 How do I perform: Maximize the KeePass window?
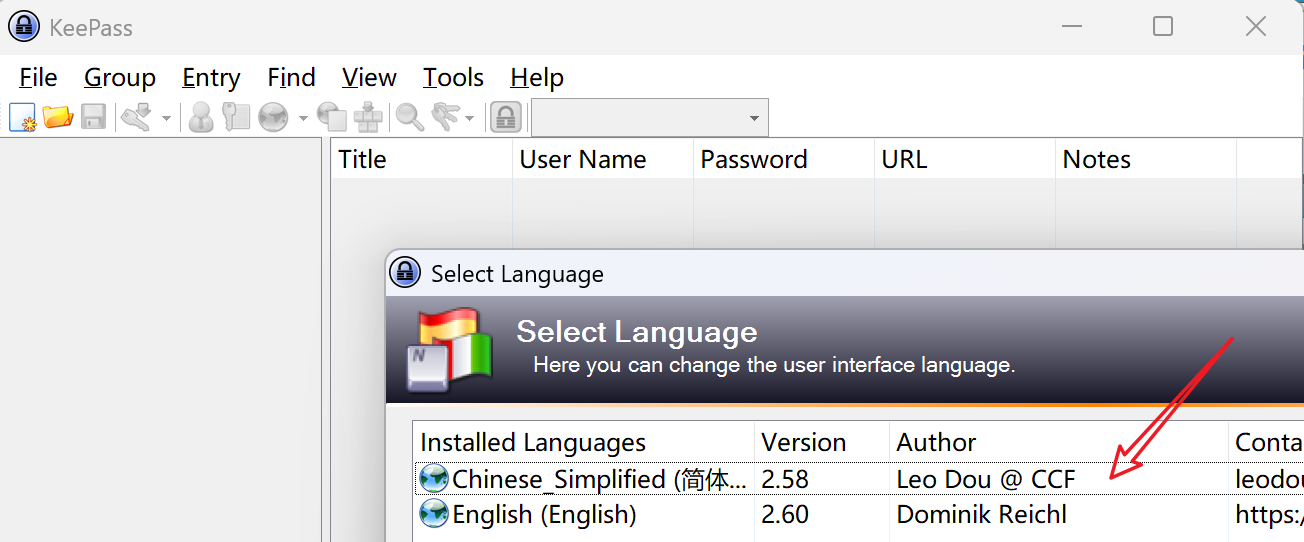point(1163,27)
